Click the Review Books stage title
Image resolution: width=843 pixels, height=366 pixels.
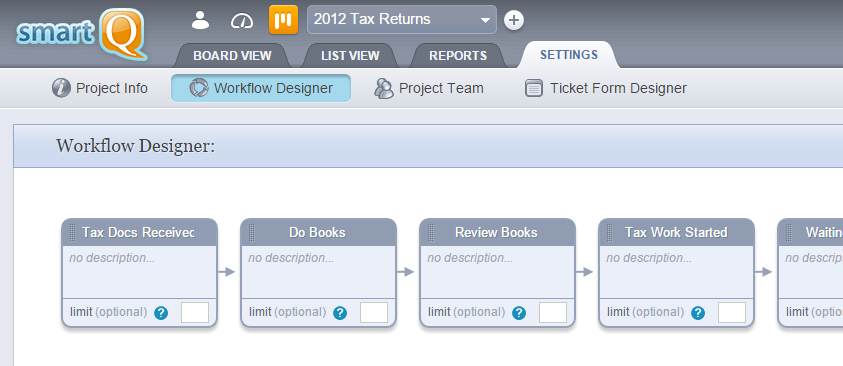point(496,233)
